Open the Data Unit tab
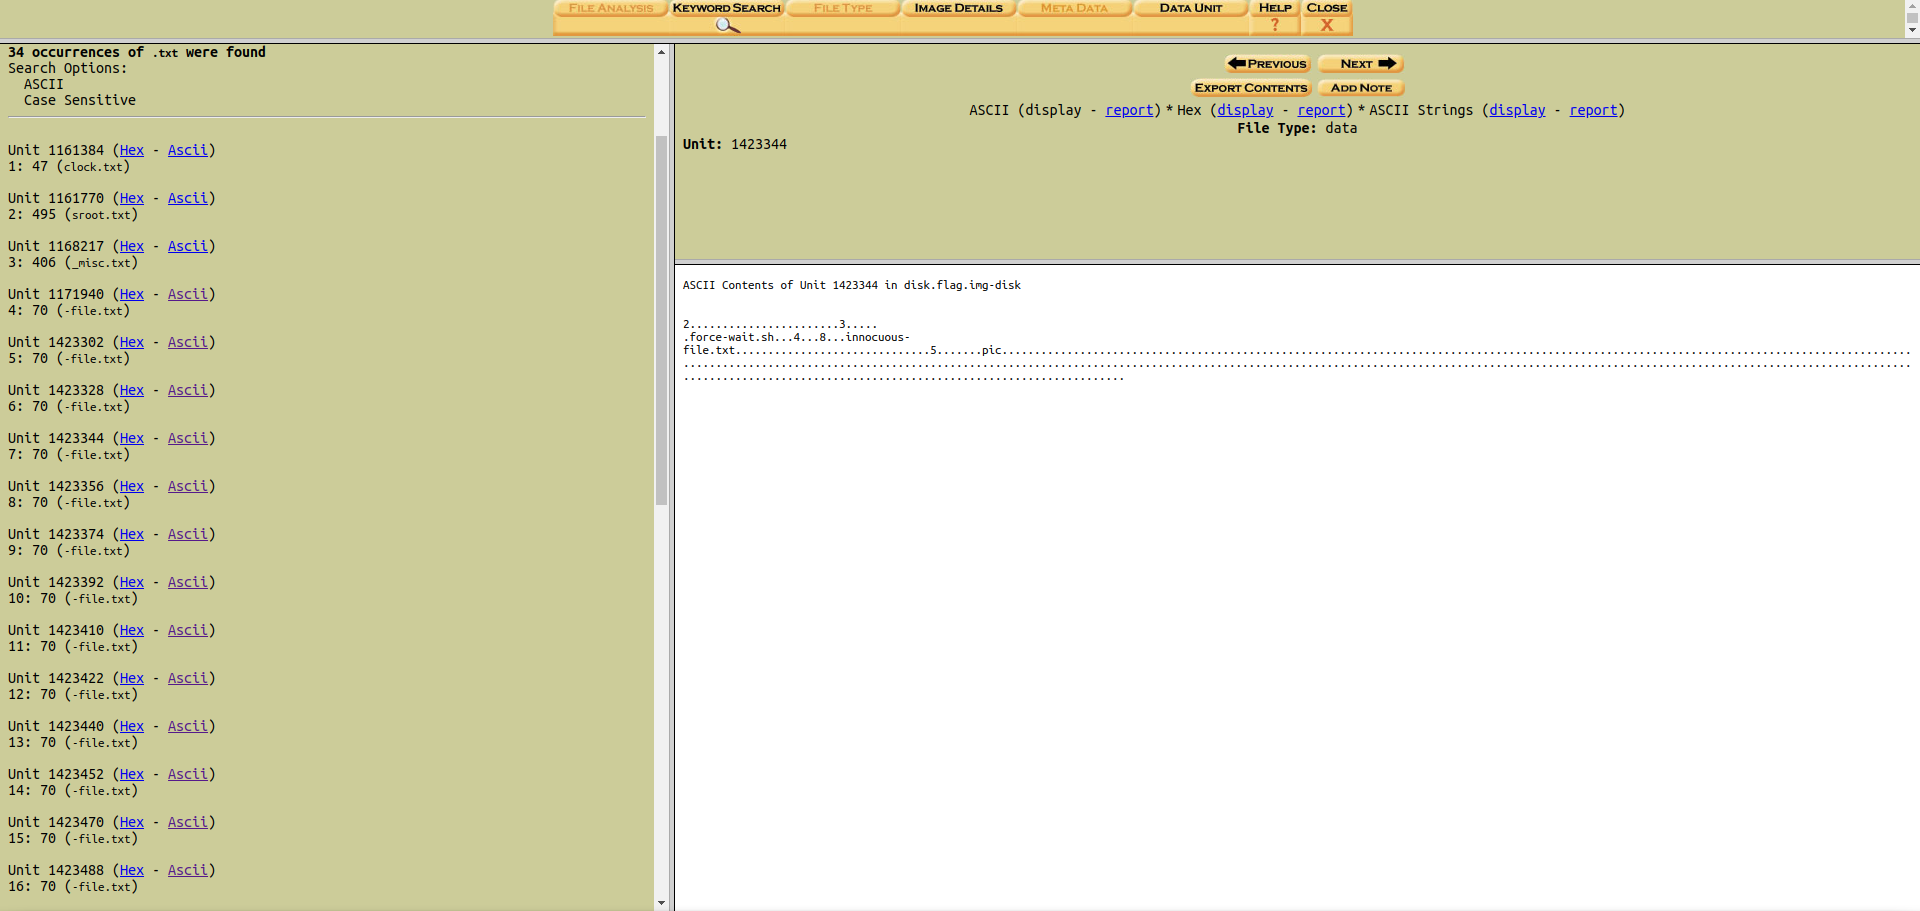Screen dimensions: 1920x911 click(x=1190, y=8)
